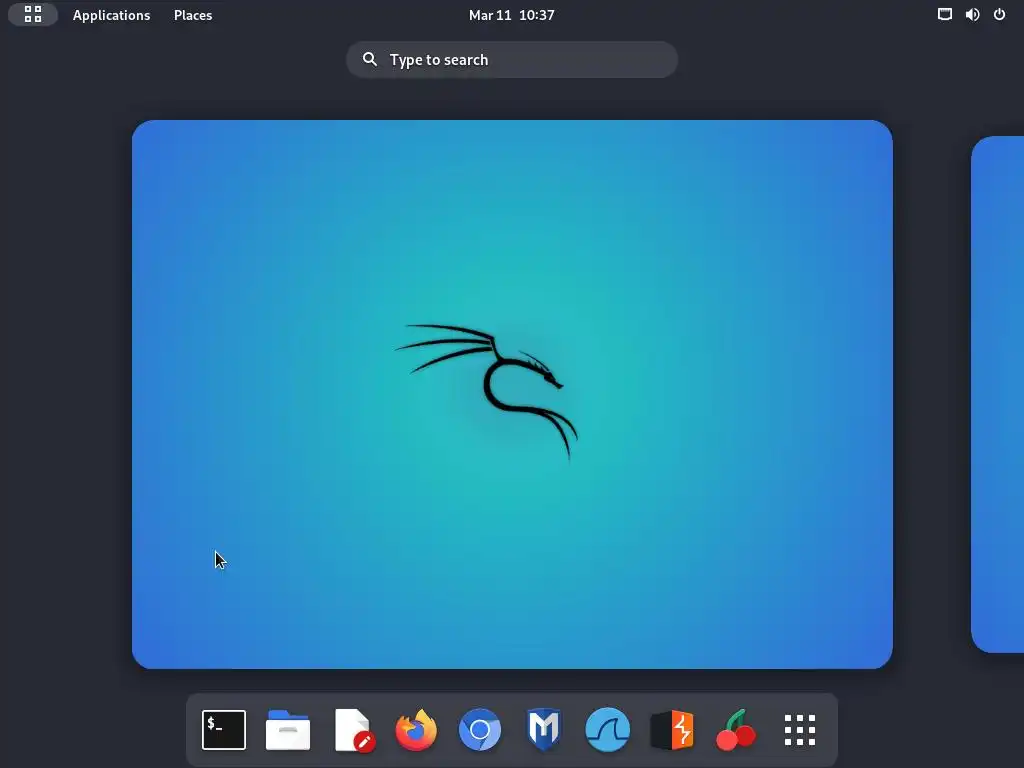Select the current workspace thumbnail
Viewport: 1024px width, 768px height.
tap(512, 394)
